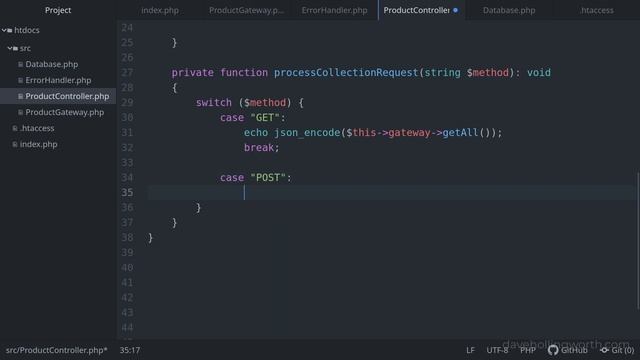This screenshot has width=640, height=360.
Task: Open the Git (0) panel
Action: point(617,350)
